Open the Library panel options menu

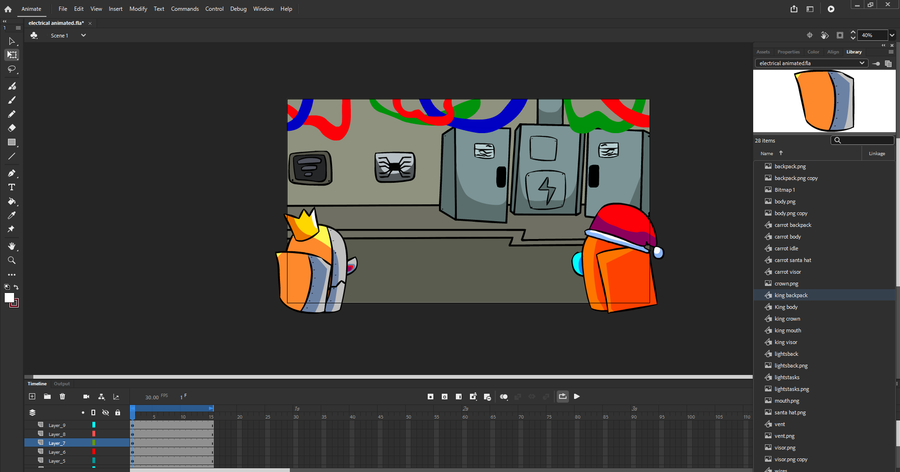point(891,52)
